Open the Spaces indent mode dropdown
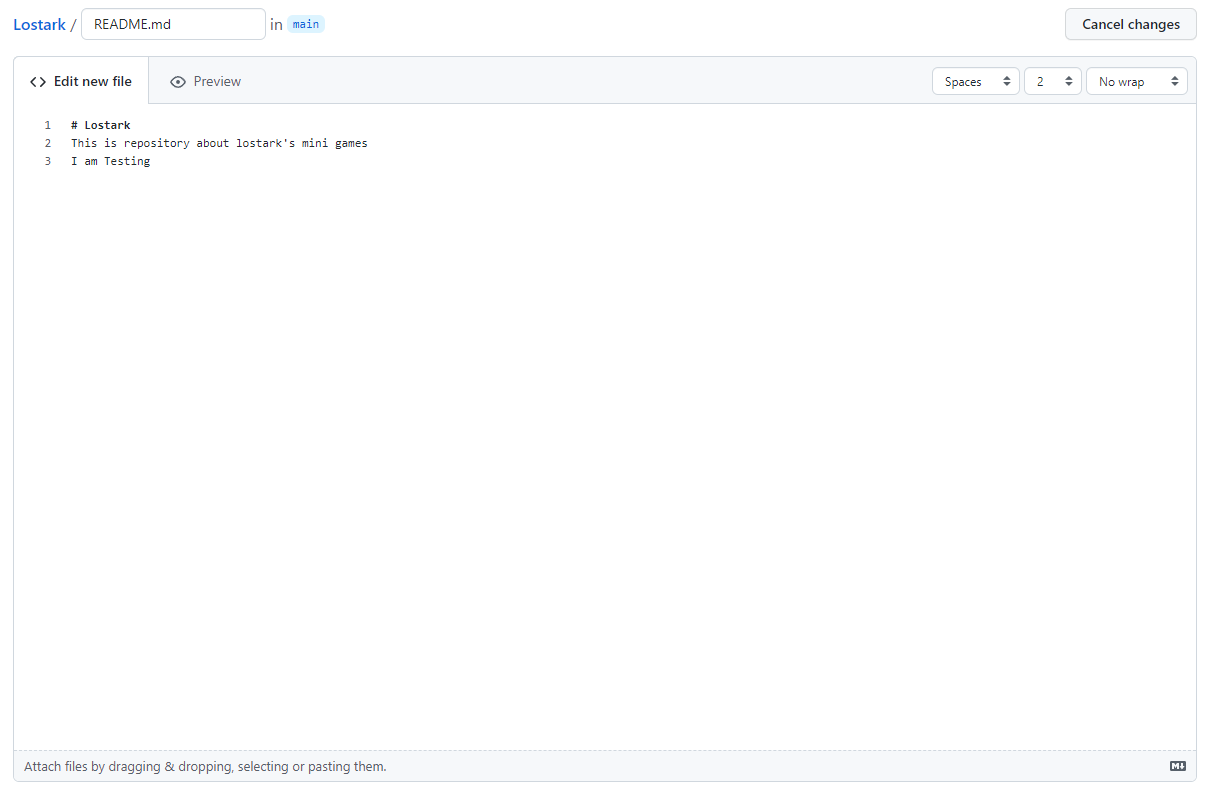The height and width of the screenshot is (791, 1214). click(x=976, y=82)
